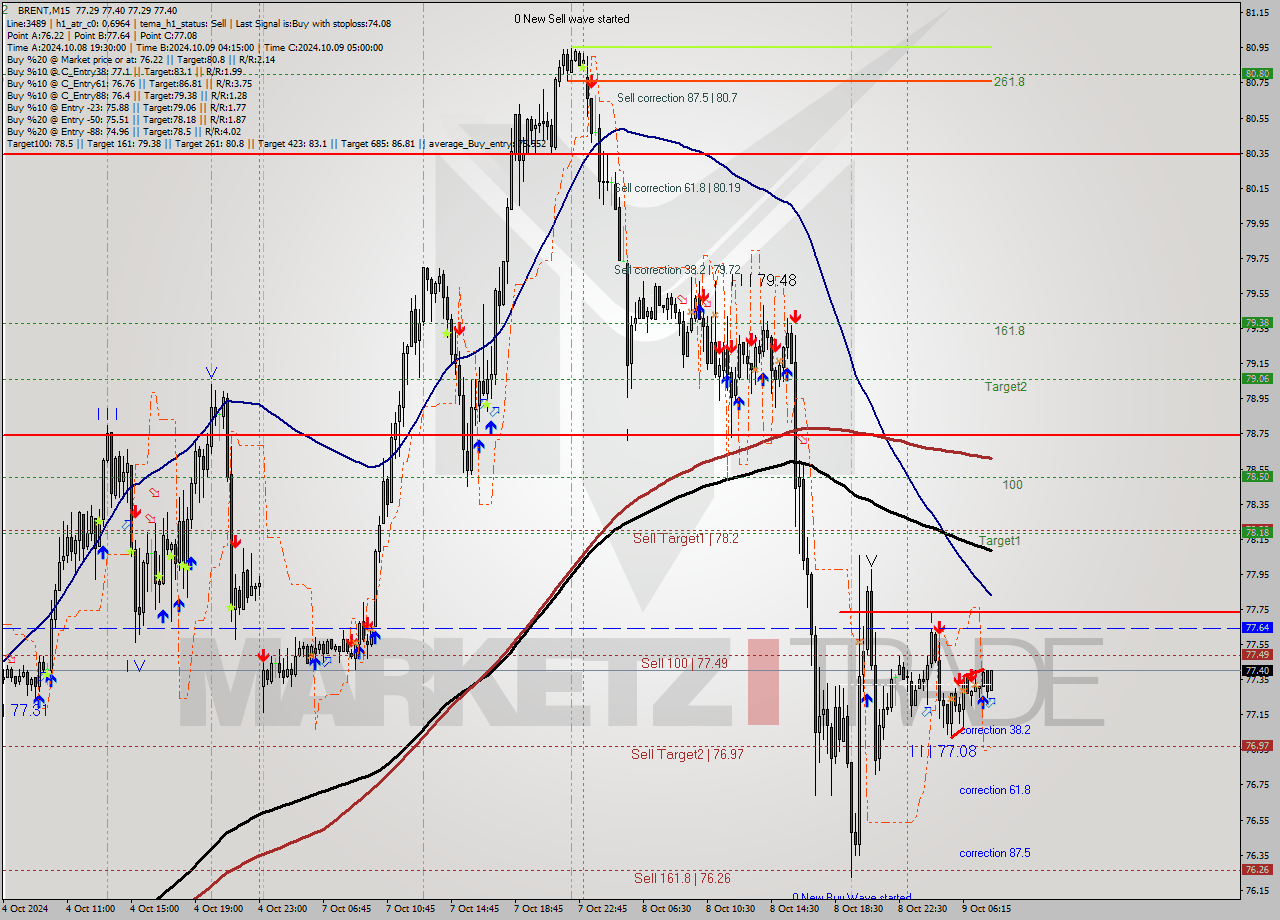Select 'Buy %20 @ Market price' entry line

[141, 59]
